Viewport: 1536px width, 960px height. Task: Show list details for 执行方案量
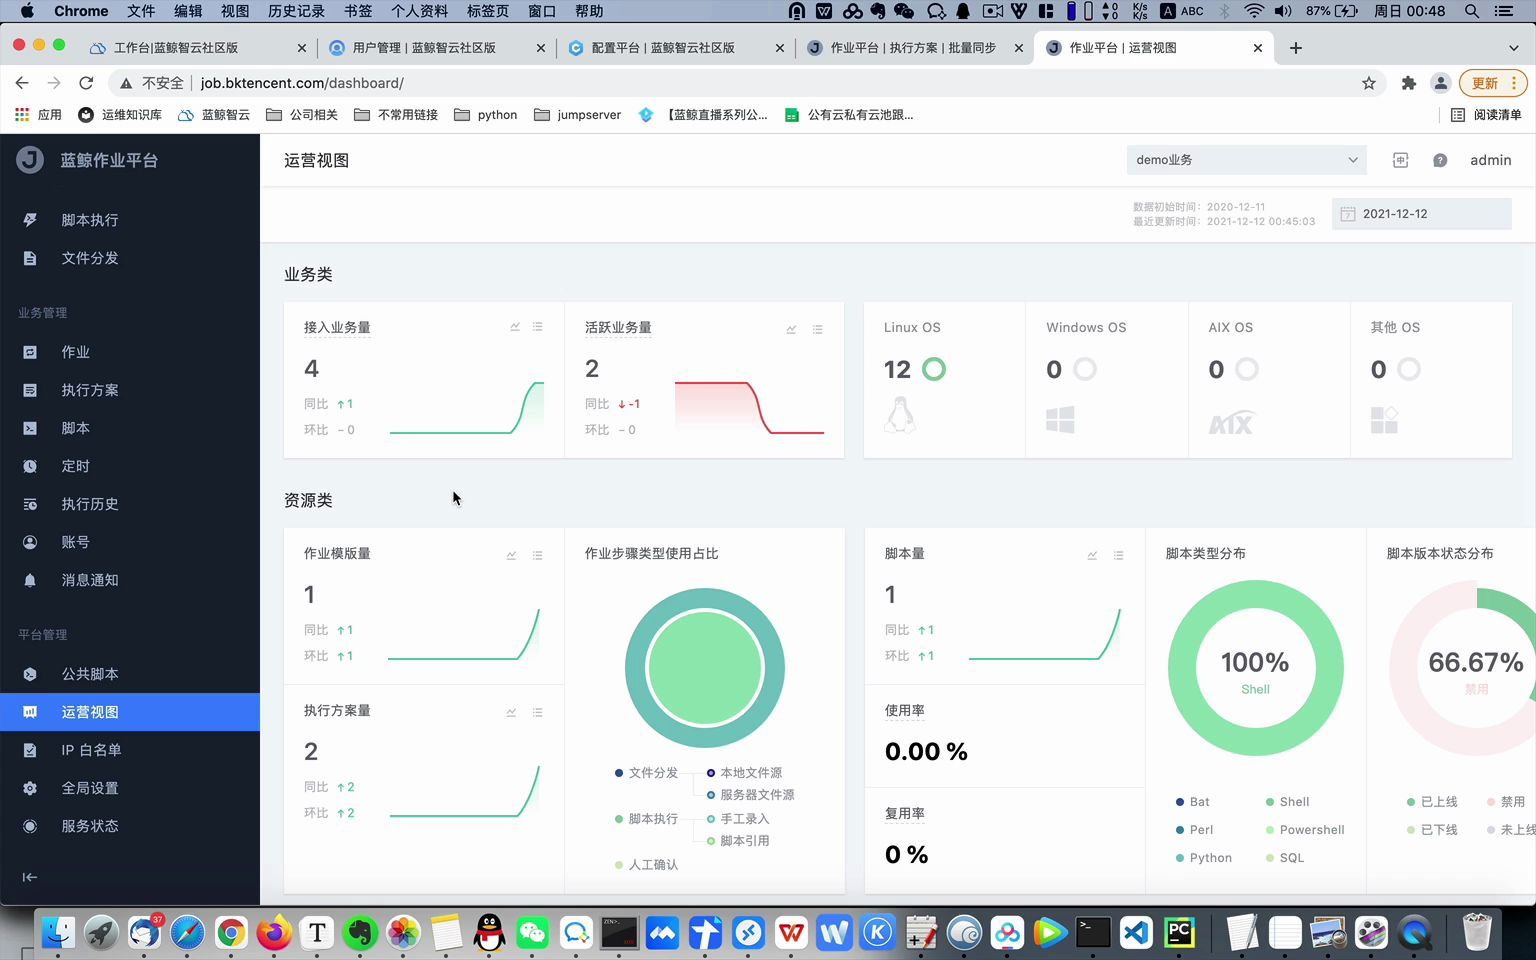(x=538, y=712)
